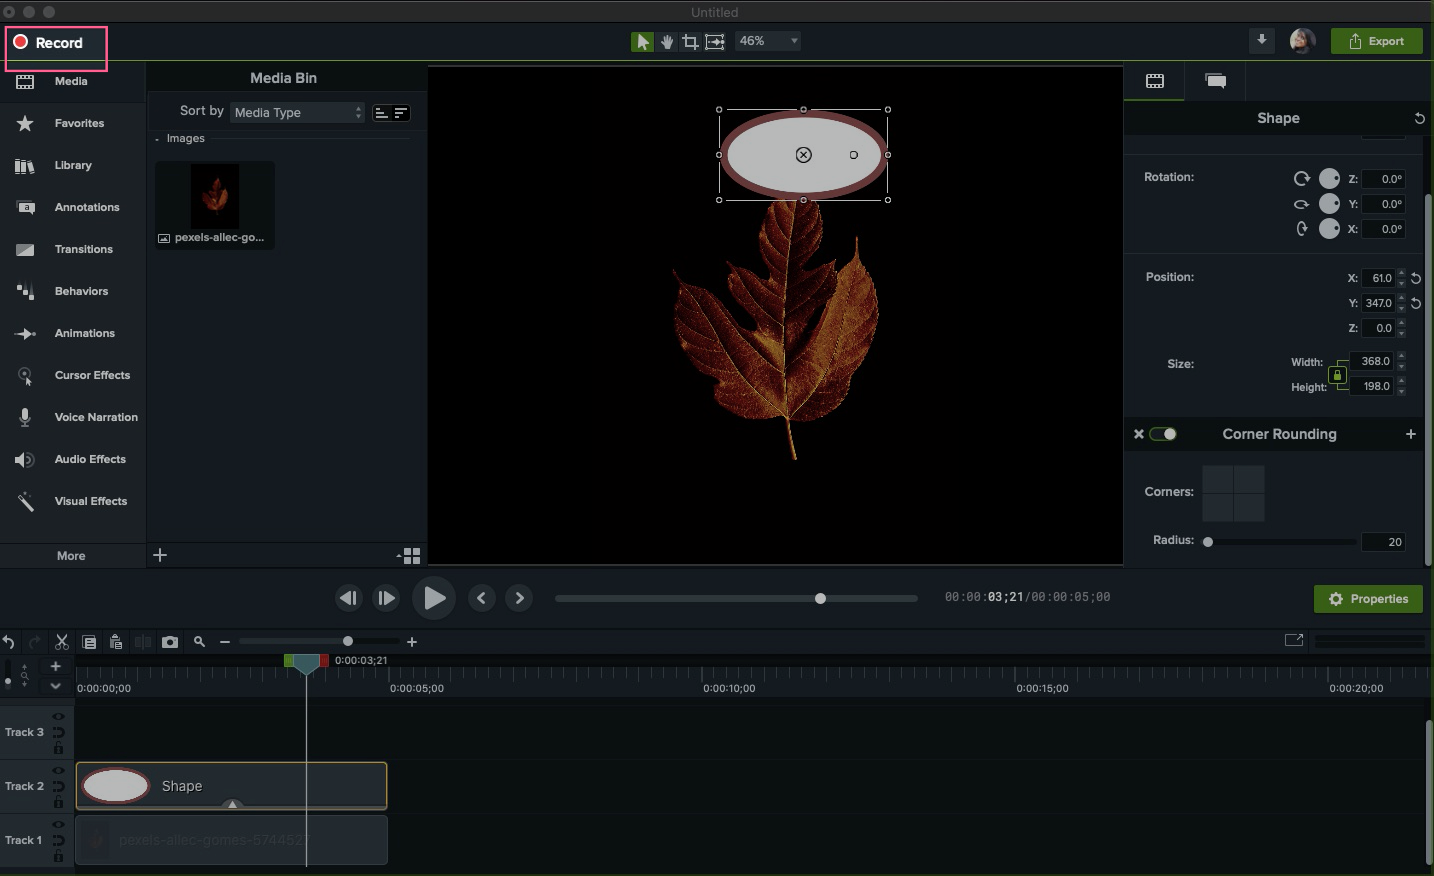Click the playback scrubber handle
The image size is (1434, 876).
(821, 599)
